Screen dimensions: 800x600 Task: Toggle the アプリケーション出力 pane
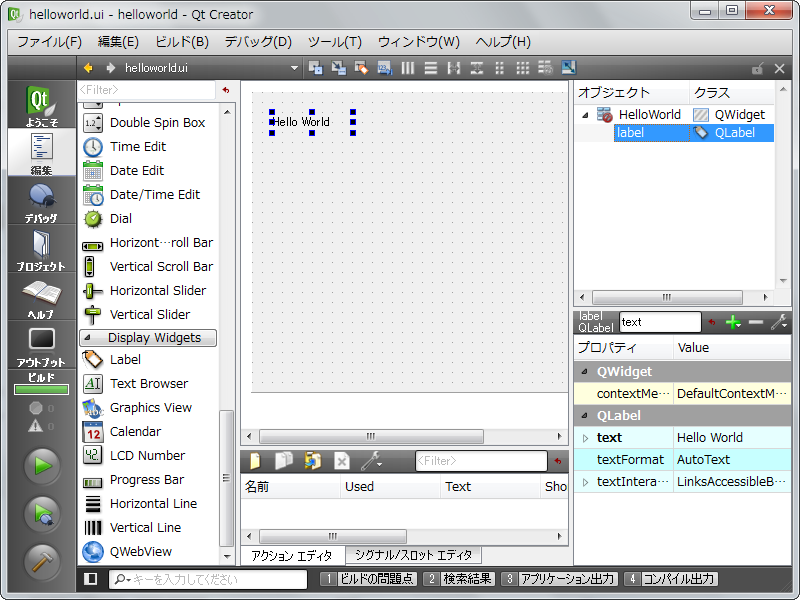[559, 579]
